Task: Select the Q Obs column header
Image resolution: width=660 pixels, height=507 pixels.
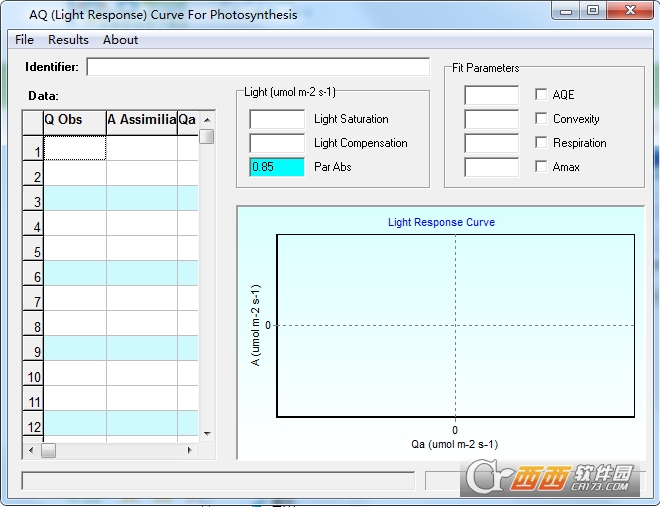Action: (75, 123)
